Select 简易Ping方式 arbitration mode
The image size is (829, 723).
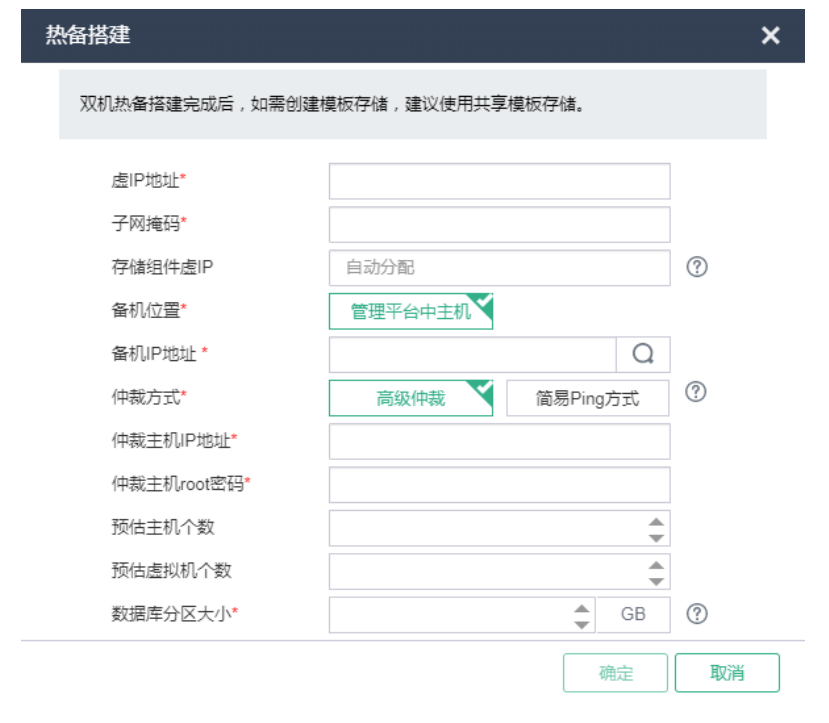pyautogui.click(x=587, y=398)
